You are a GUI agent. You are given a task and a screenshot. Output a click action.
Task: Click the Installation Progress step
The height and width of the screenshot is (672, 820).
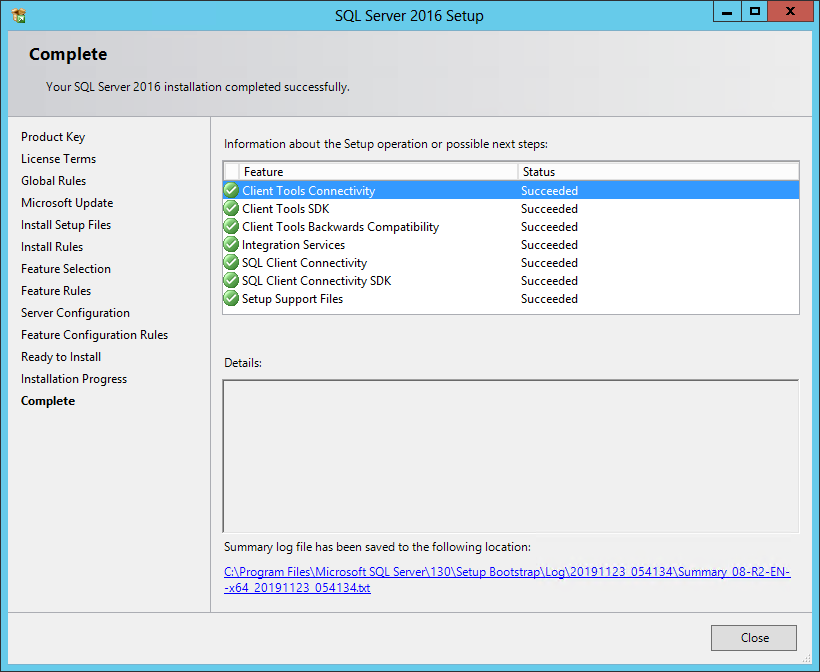click(74, 379)
